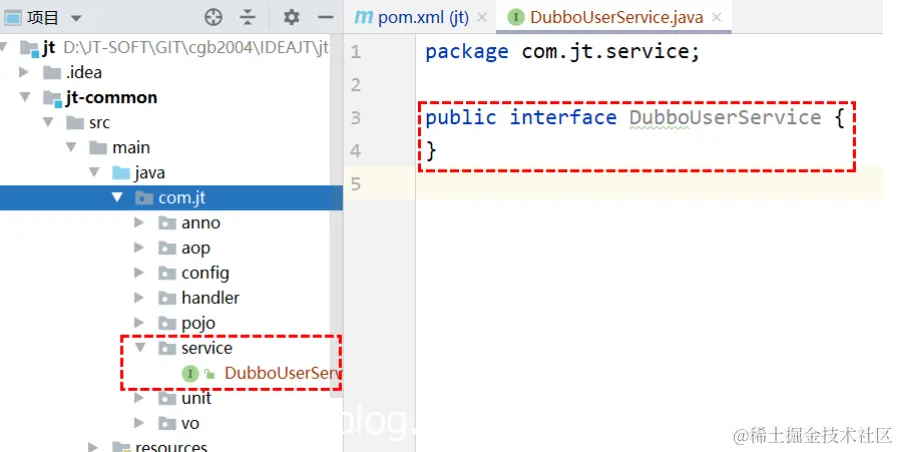This screenshot has height=452, width=899.
Task: Select the main folder
Action: [131, 147]
